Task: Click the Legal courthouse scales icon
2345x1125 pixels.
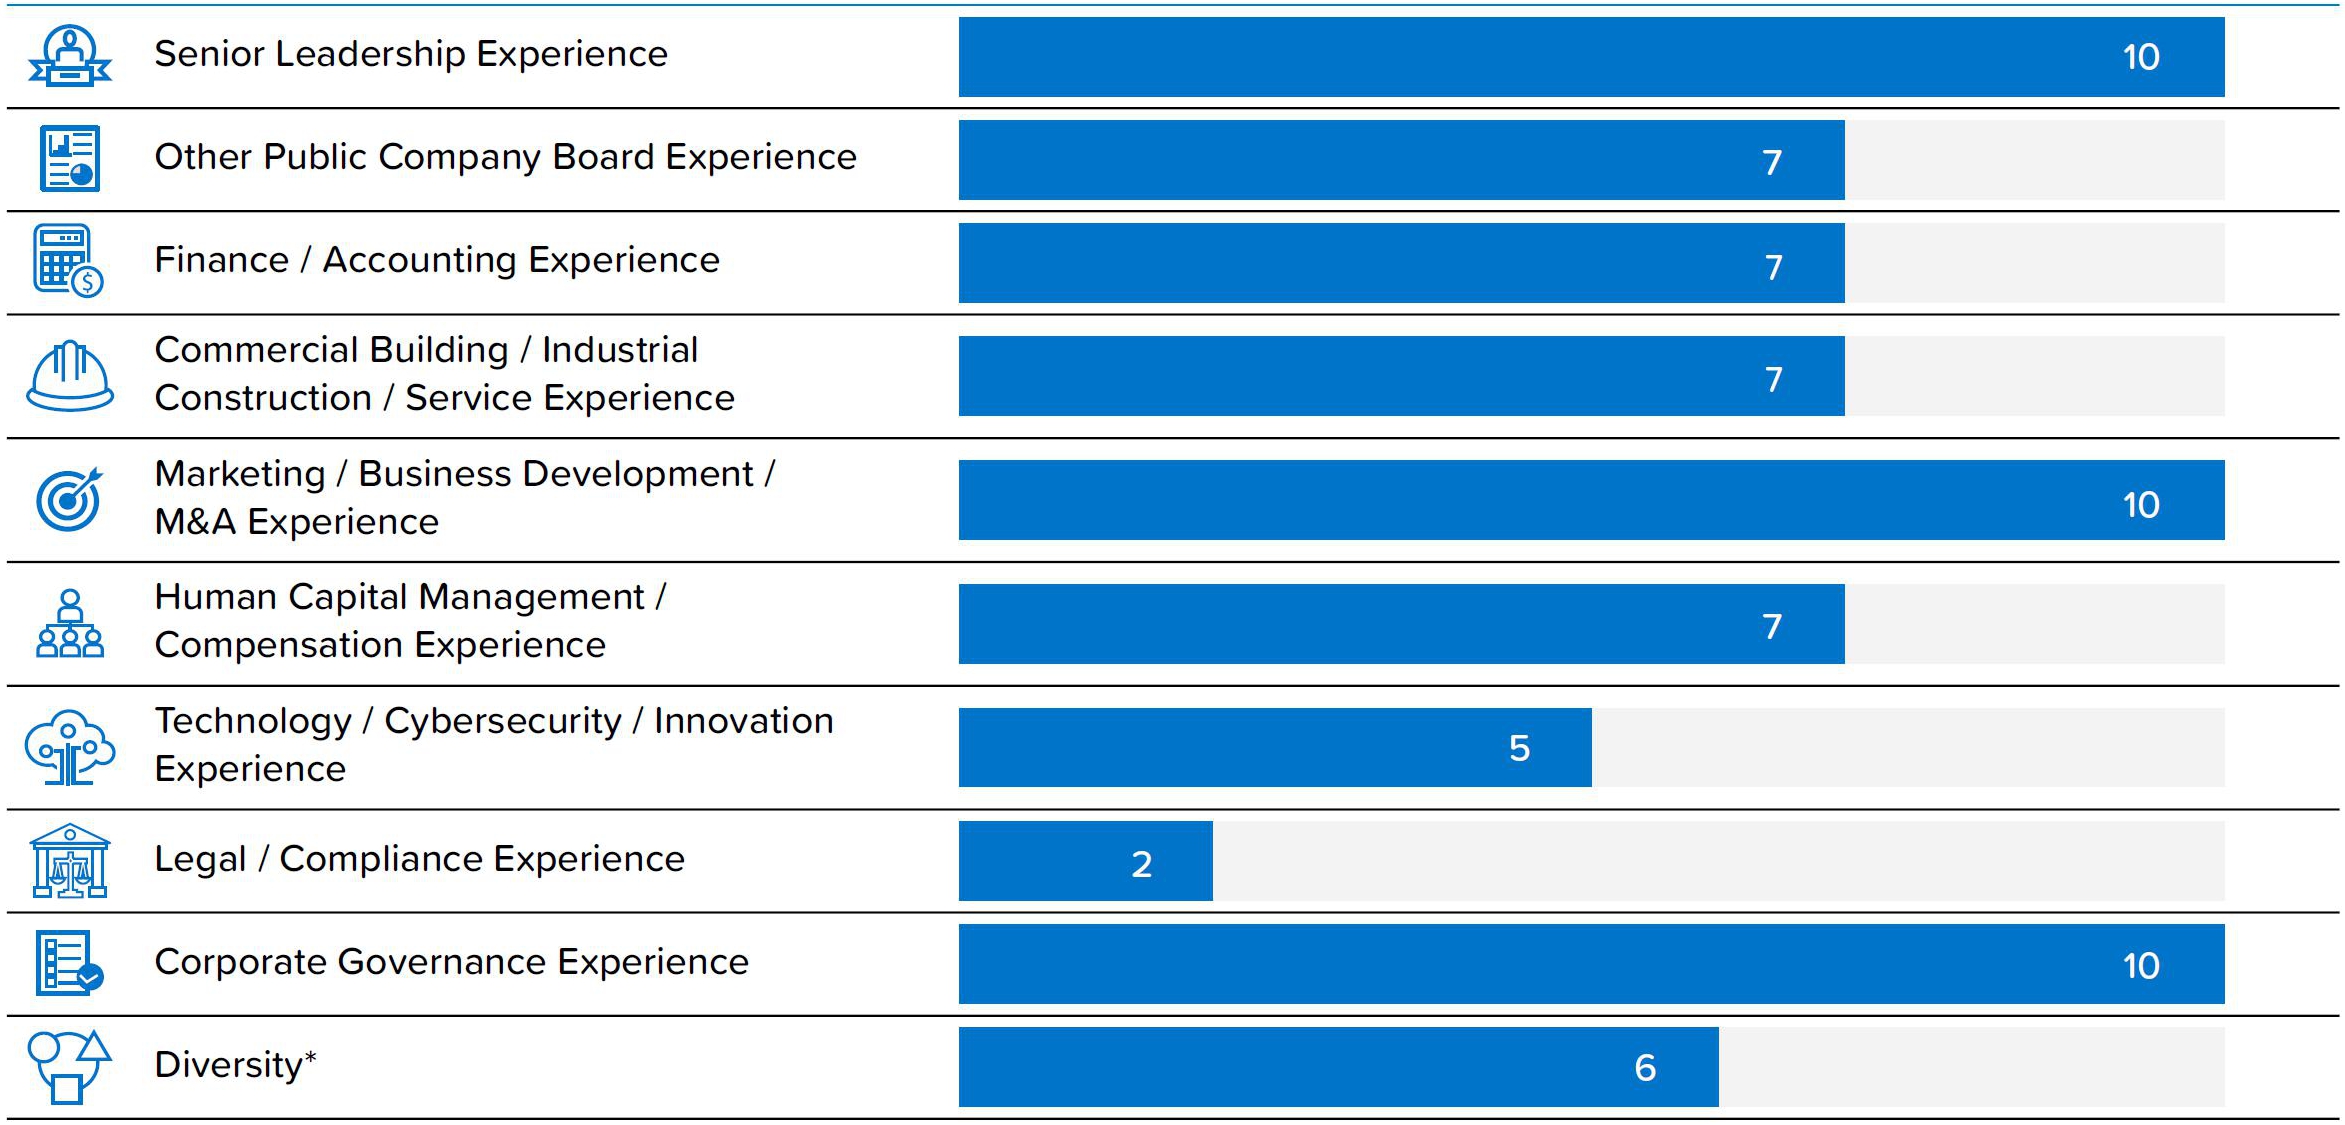Action: tap(69, 861)
